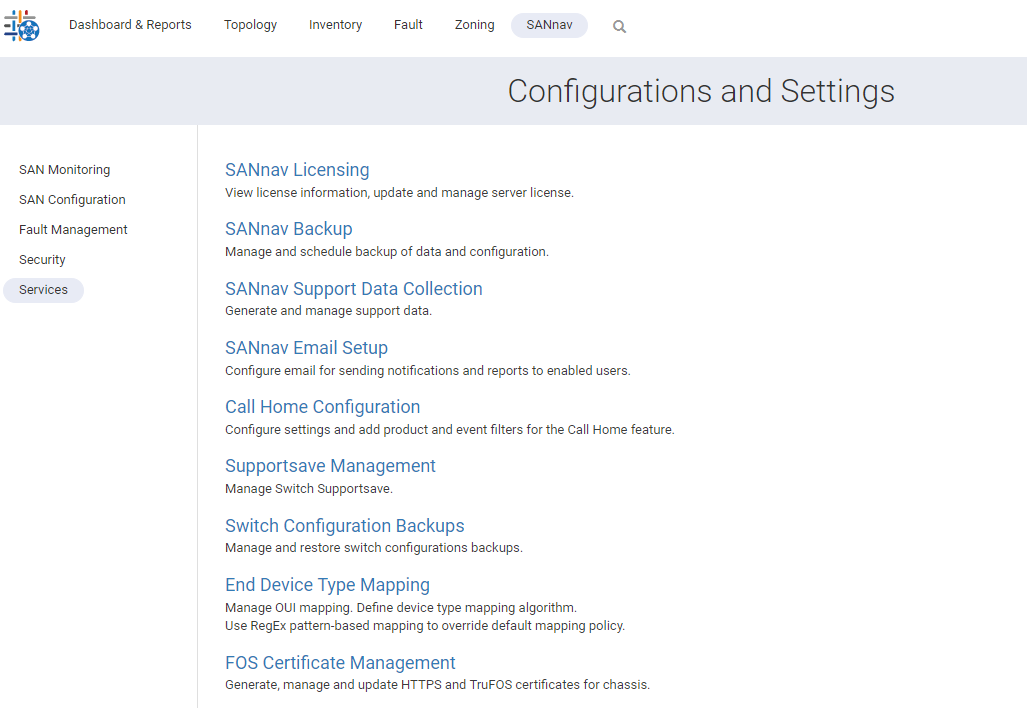The width and height of the screenshot is (1027, 708).
Task: Open SANnav Support Data Collection
Action: (x=354, y=288)
